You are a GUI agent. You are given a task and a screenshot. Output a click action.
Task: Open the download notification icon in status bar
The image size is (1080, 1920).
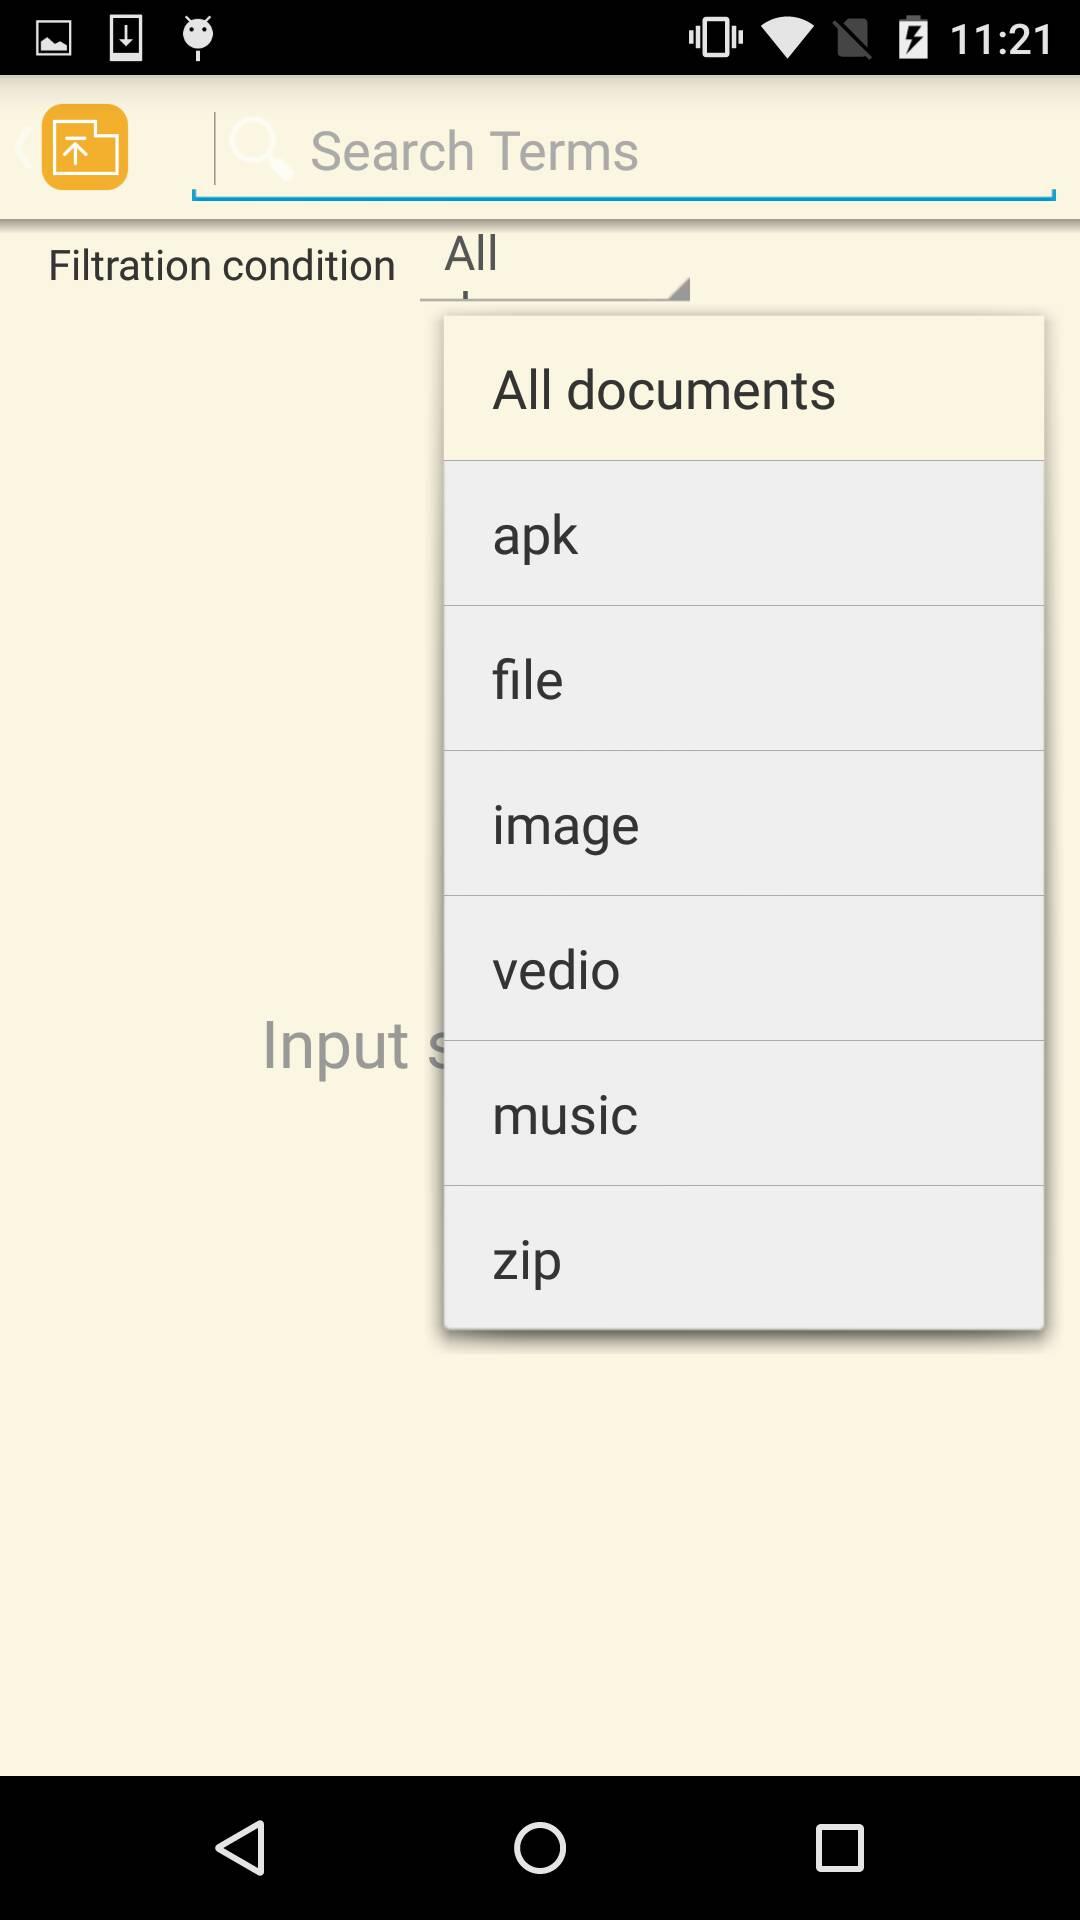click(x=126, y=38)
